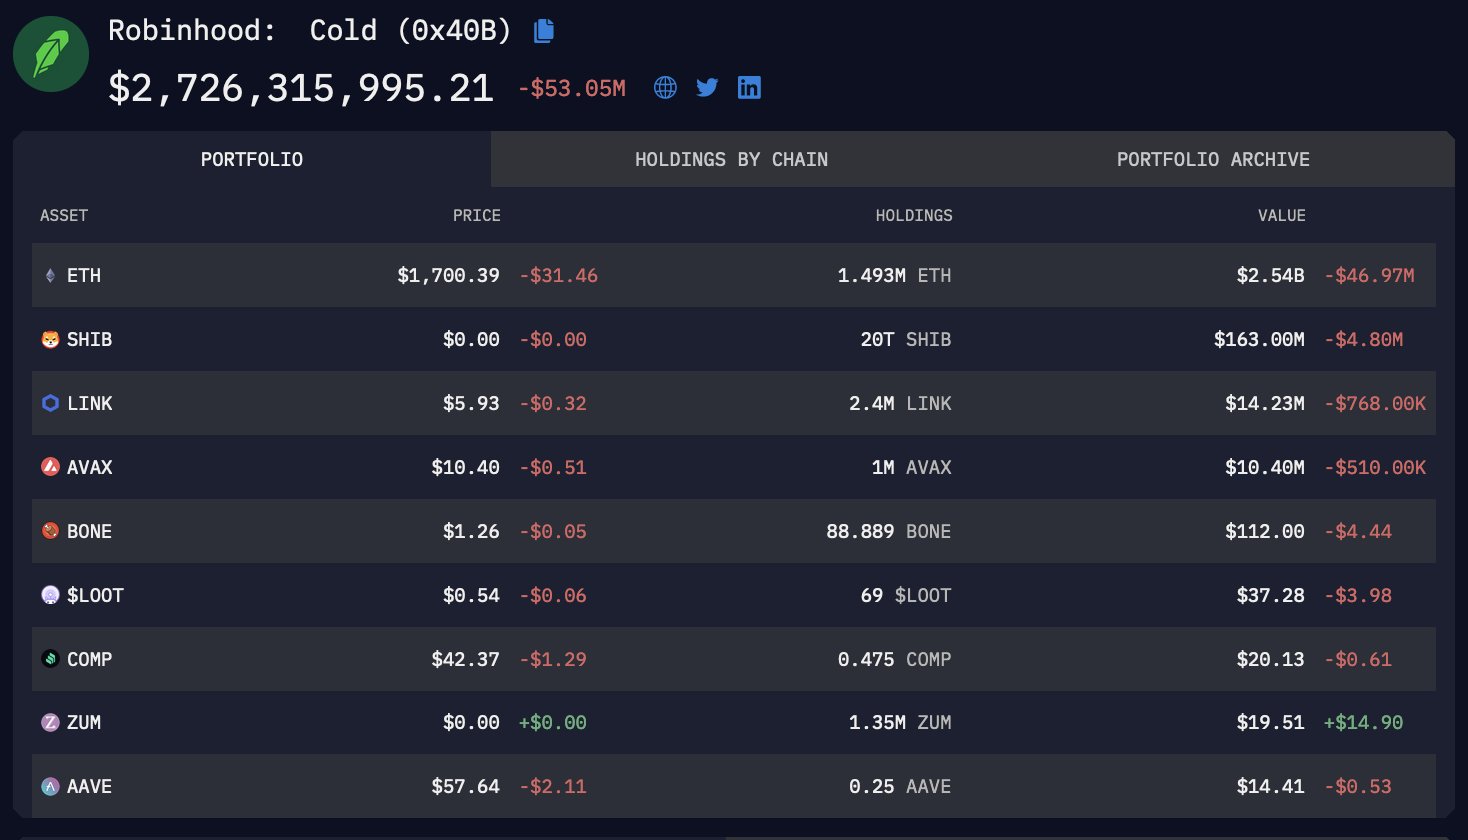This screenshot has height=840, width=1468.
Task: Open the wallet's website via globe icon
Action: pyautogui.click(x=665, y=87)
